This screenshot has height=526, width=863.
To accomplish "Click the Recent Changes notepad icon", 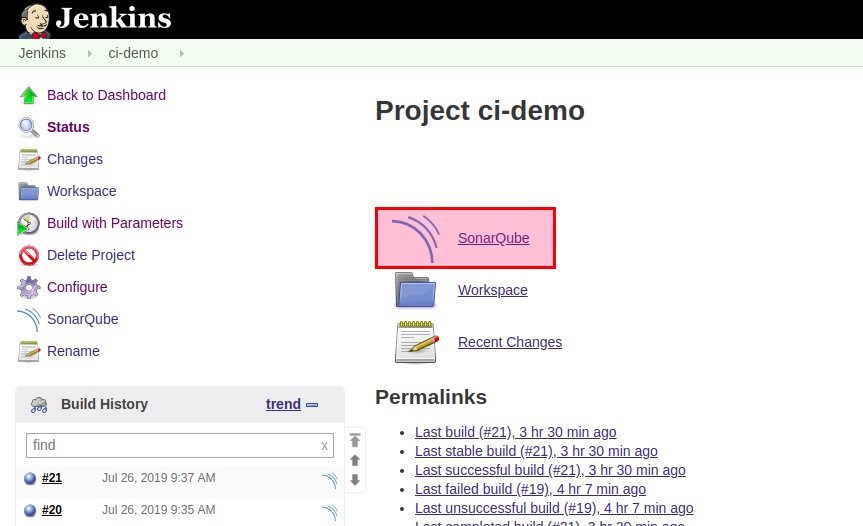I will (x=417, y=342).
